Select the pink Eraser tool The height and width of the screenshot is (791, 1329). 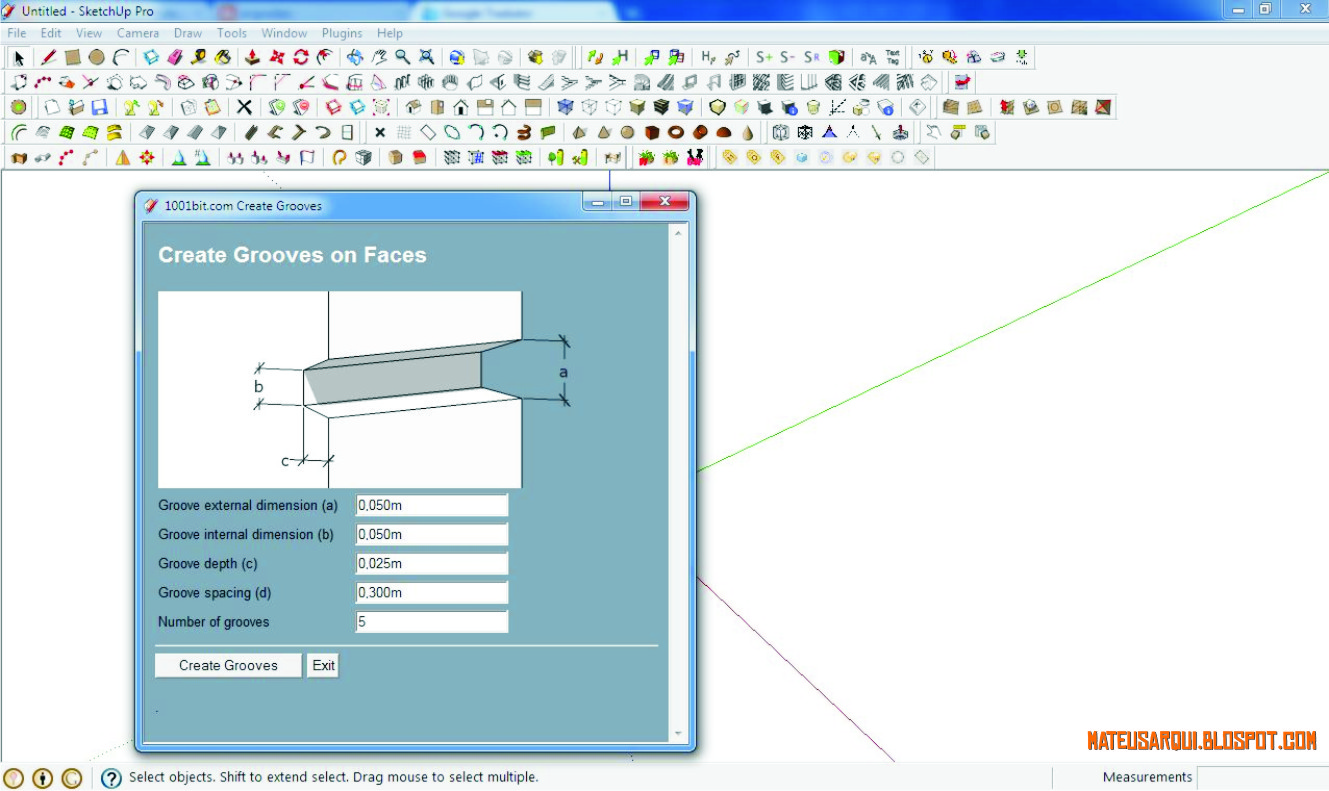pyautogui.click(x=175, y=57)
